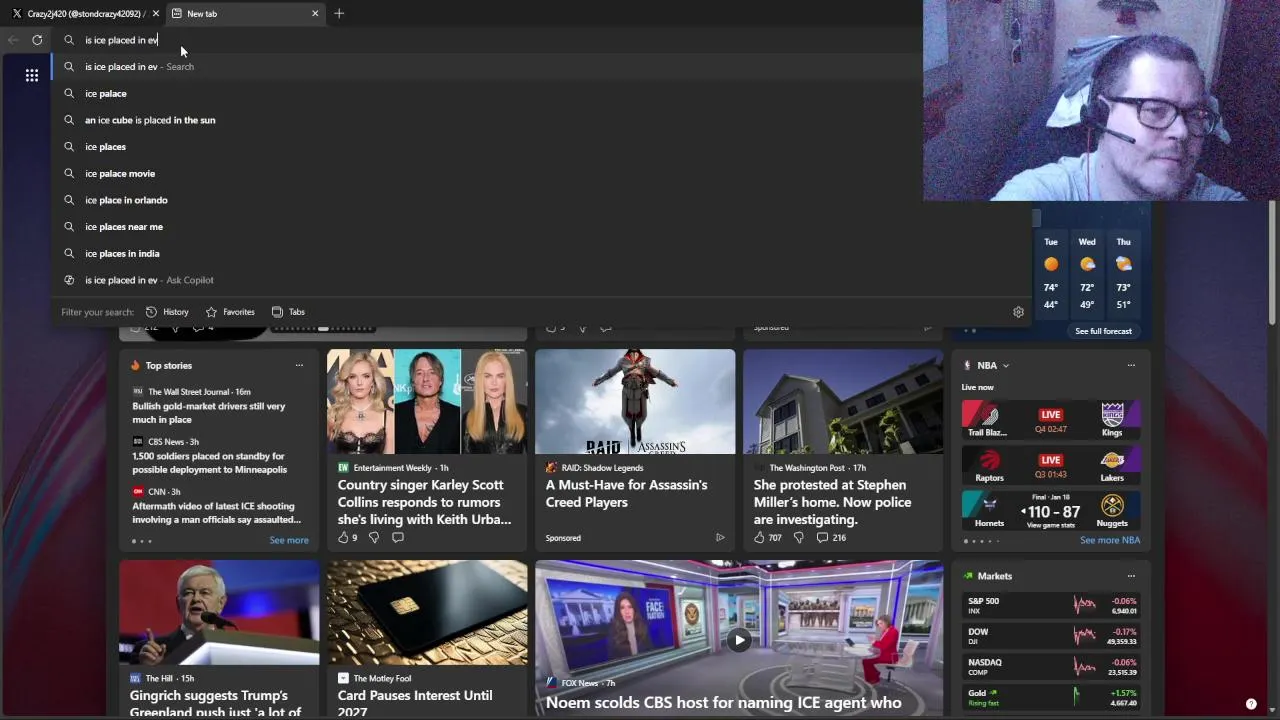Choose 'is ice placed in ev - Search' suggestion

[487, 67]
